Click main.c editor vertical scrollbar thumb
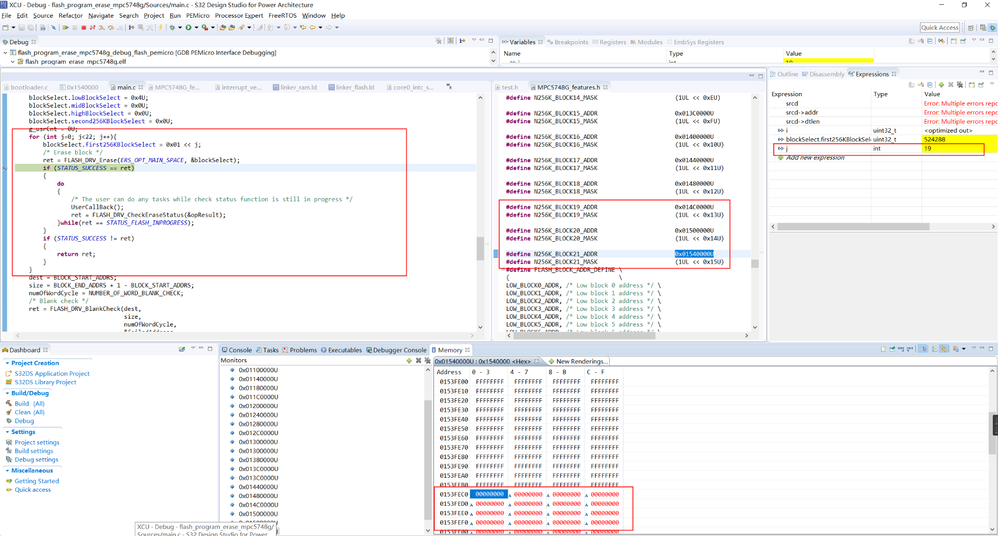The image size is (998, 536). click(x=481, y=248)
